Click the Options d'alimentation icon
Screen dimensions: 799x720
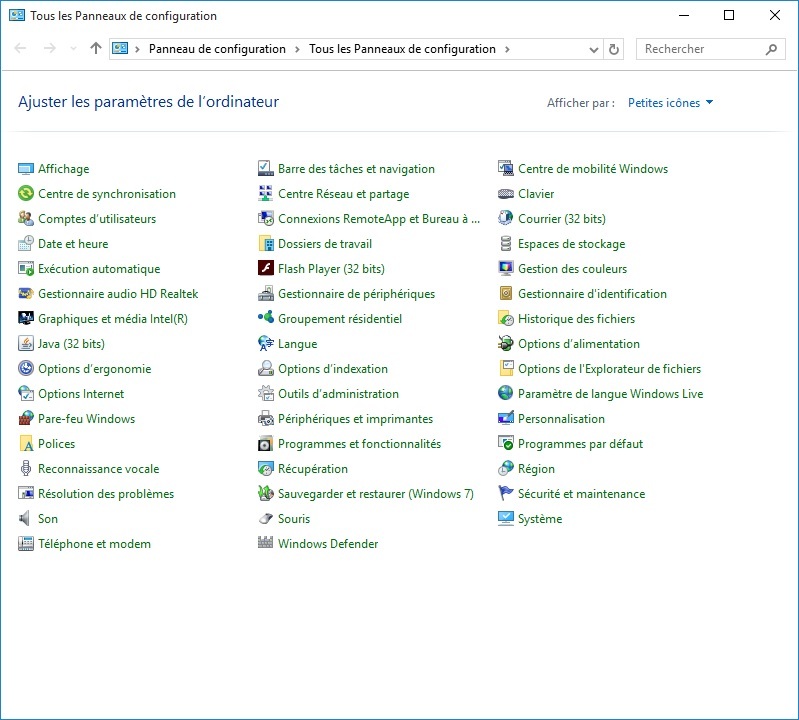pos(505,343)
